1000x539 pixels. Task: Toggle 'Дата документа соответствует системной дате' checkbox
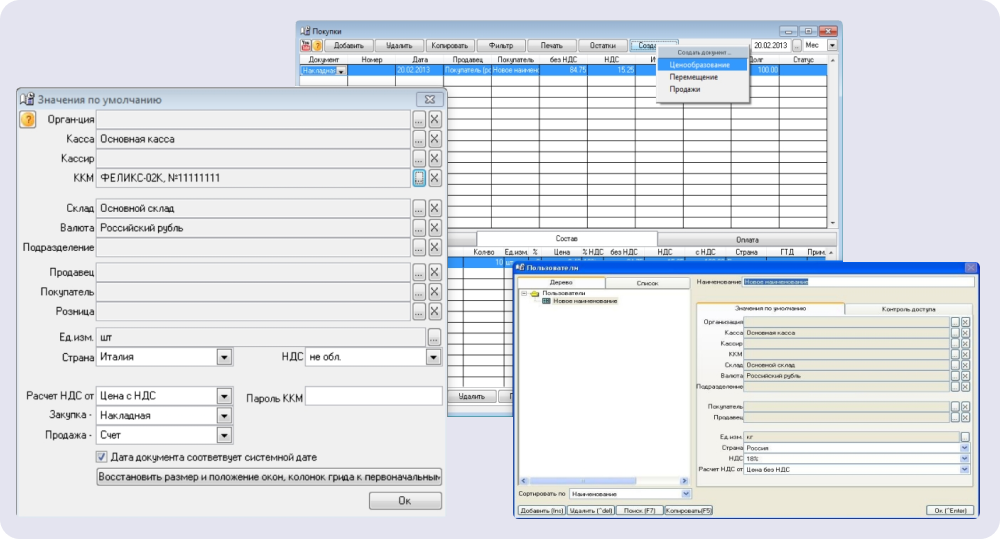click(x=101, y=457)
